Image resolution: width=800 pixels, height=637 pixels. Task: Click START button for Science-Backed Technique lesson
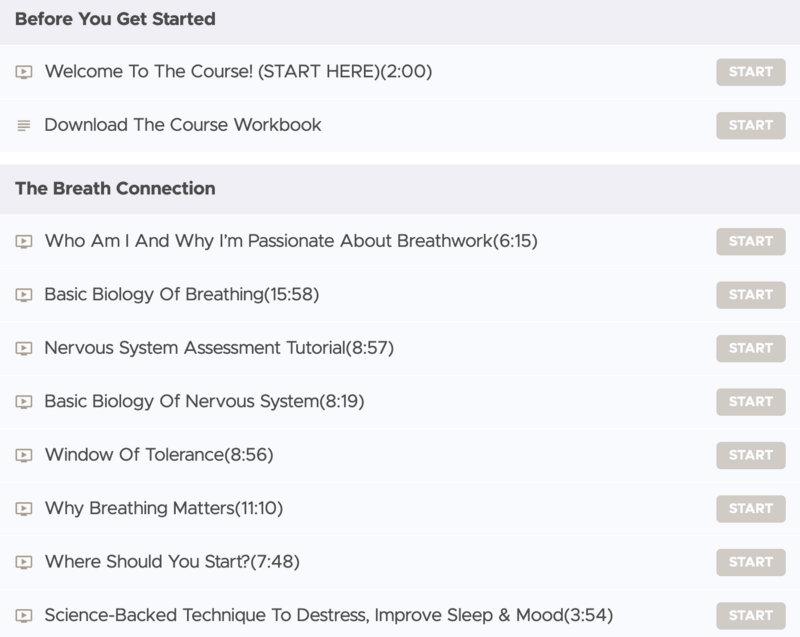751,616
